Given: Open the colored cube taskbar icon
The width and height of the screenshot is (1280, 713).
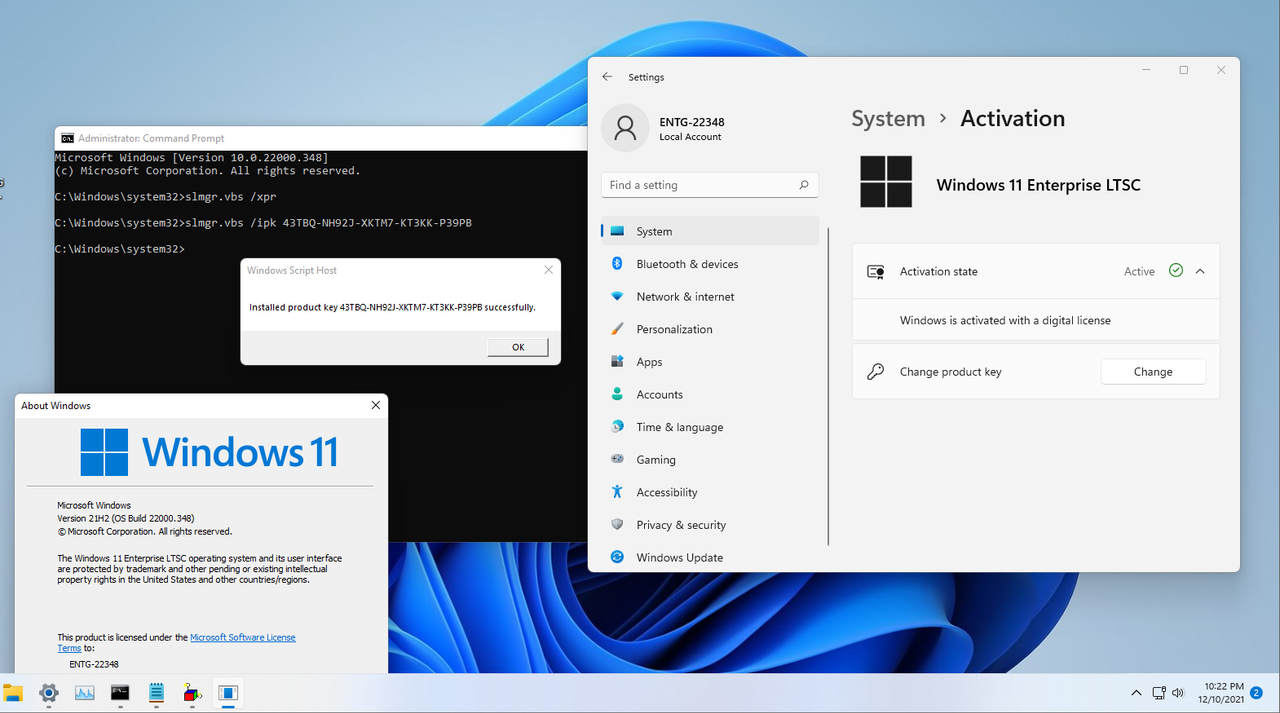Looking at the screenshot, I should click(192, 692).
